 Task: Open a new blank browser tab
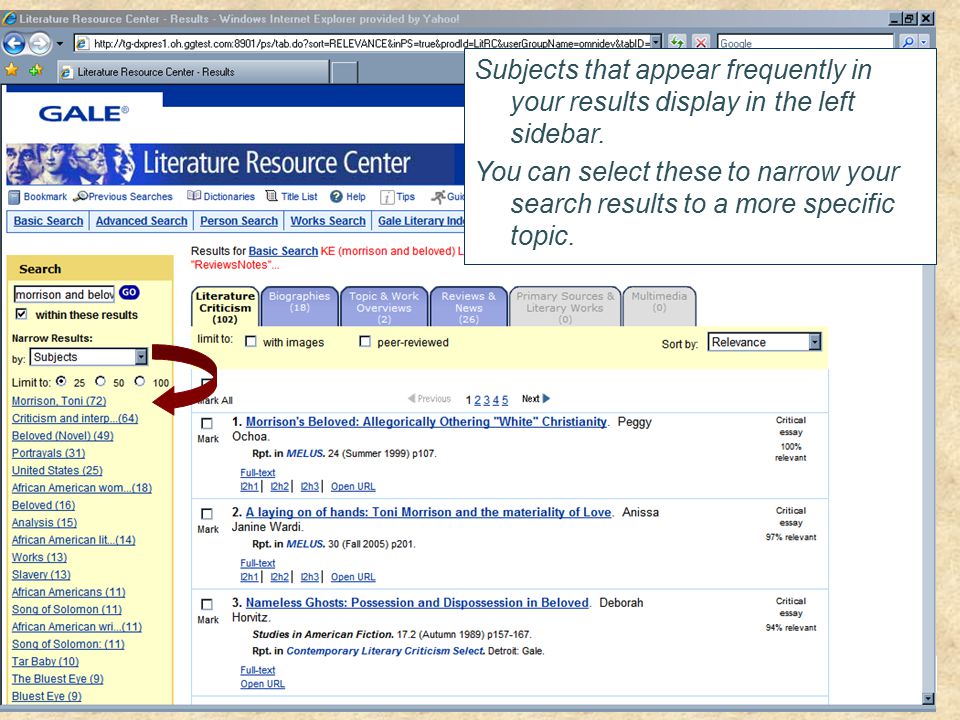point(345,72)
